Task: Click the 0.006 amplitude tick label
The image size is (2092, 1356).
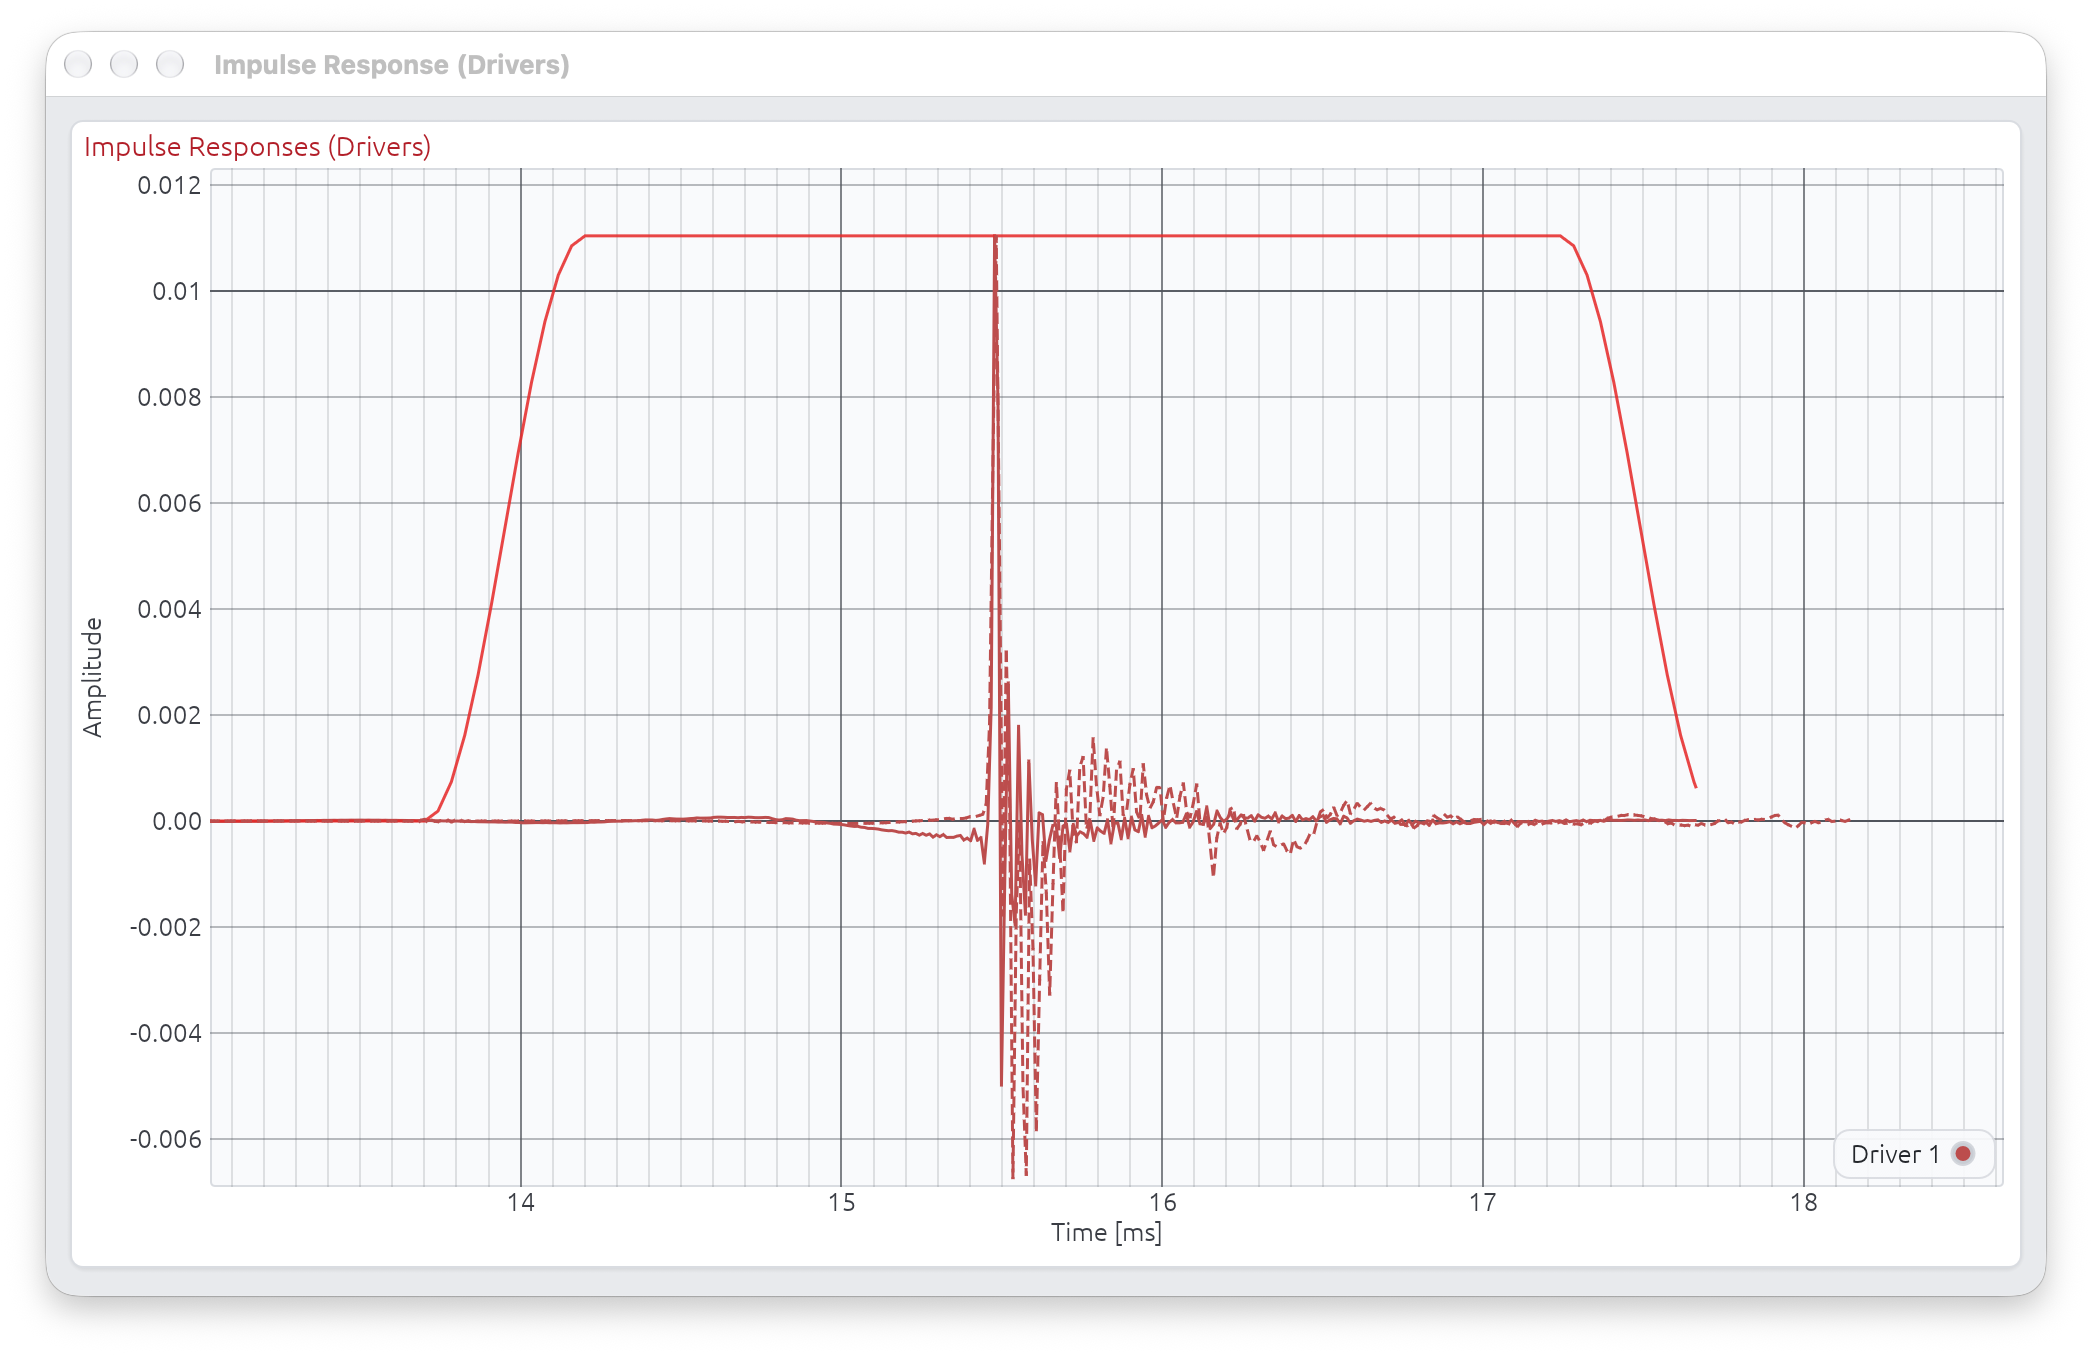Action: tap(169, 503)
